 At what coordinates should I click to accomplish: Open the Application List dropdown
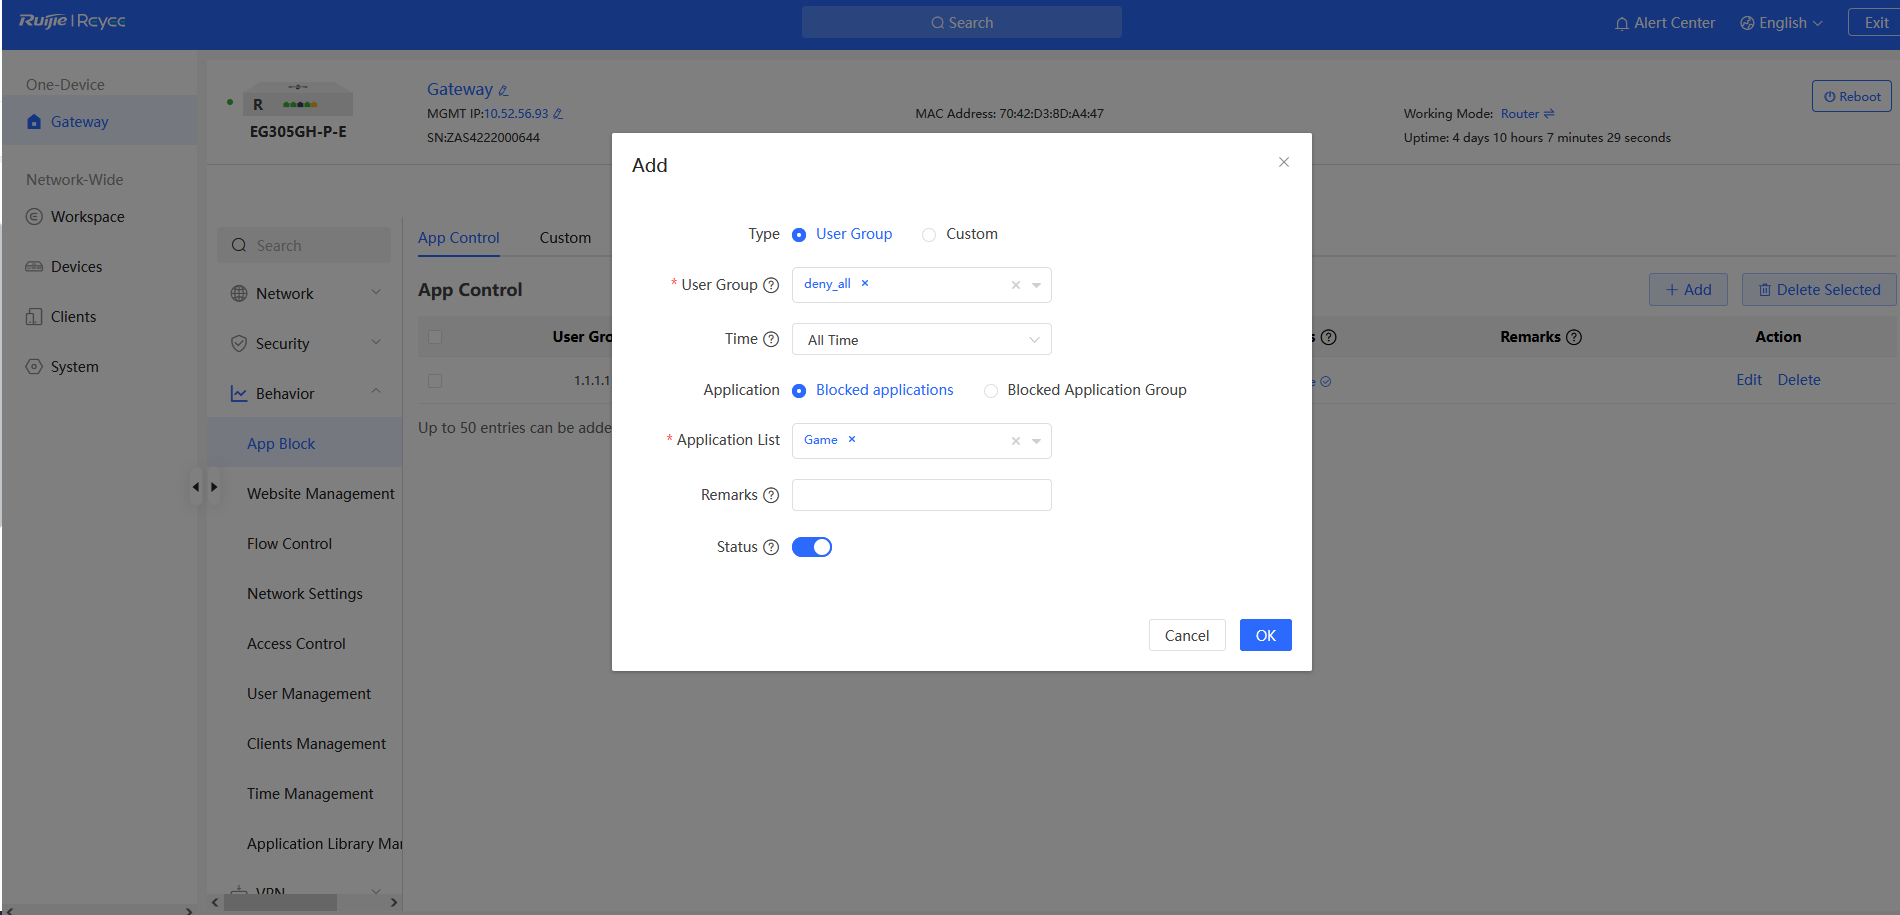[x=1037, y=441]
